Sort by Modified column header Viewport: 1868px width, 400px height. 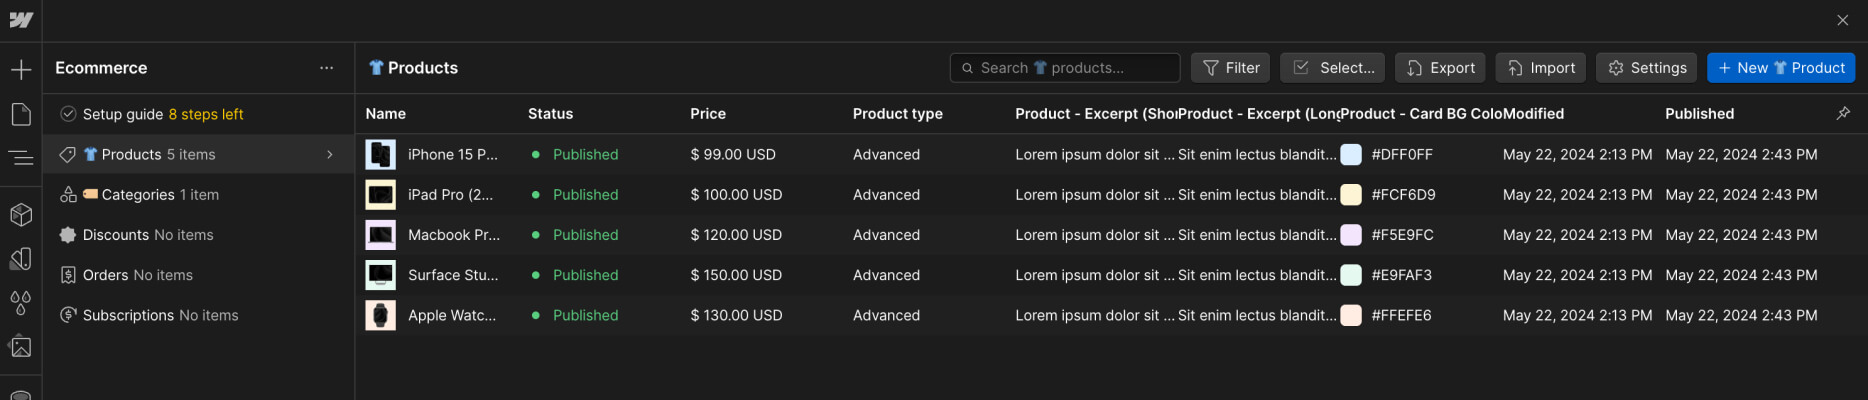(1534, 114)
